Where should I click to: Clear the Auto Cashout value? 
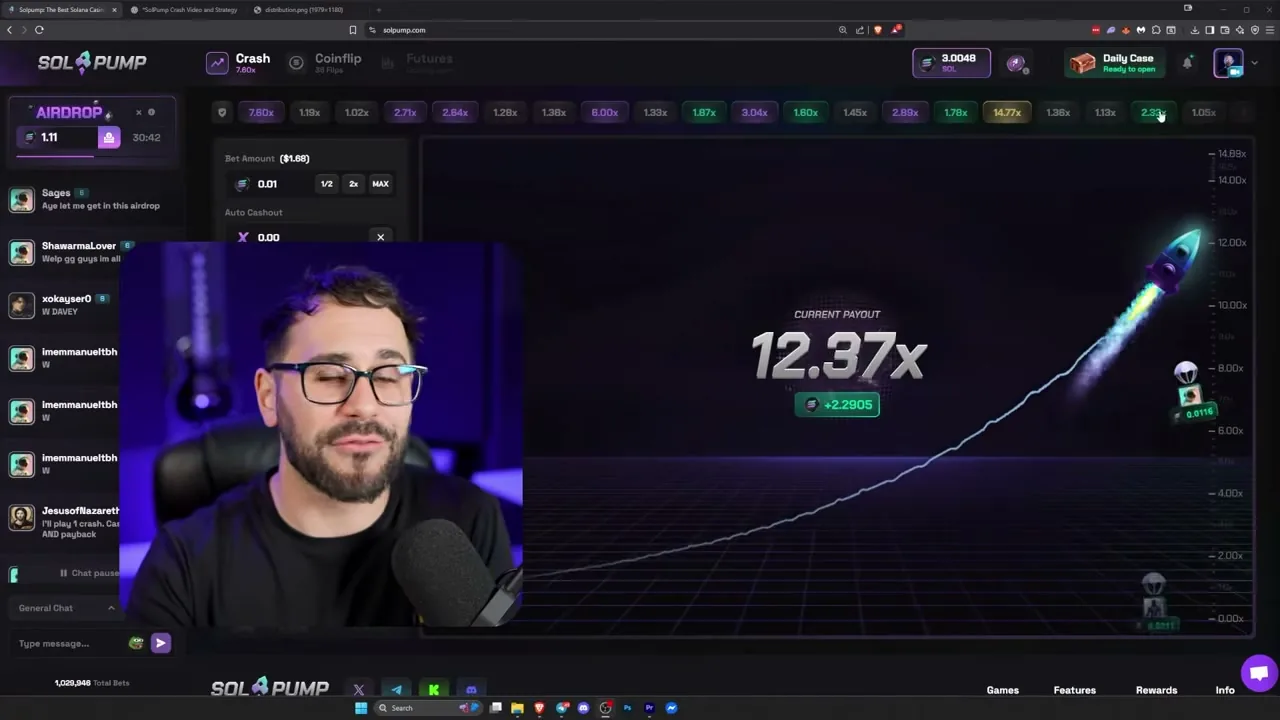[x=380, y=237]
